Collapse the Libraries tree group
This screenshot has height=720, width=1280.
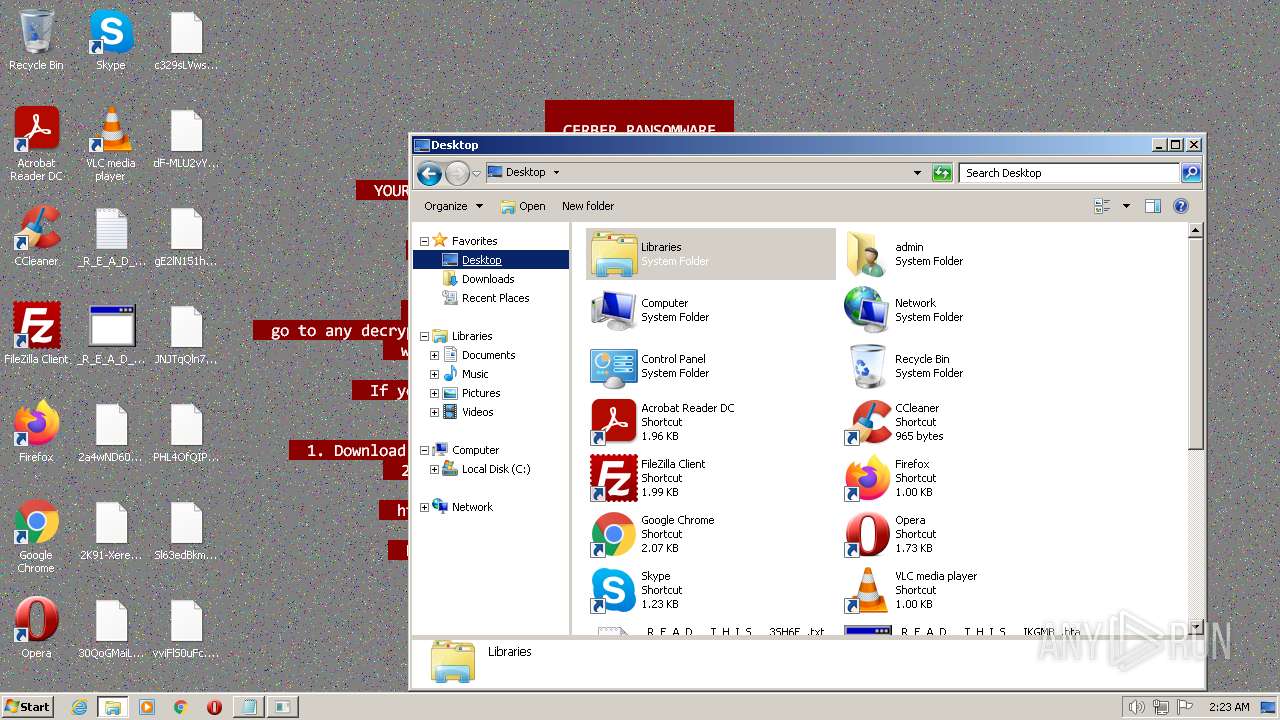click(424, 336)
